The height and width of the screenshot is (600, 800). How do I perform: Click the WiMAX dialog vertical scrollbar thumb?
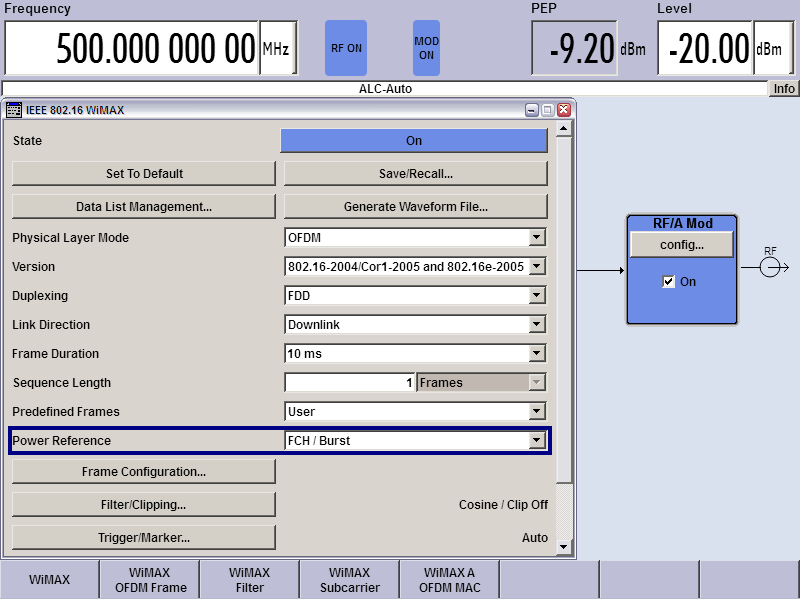563,309
